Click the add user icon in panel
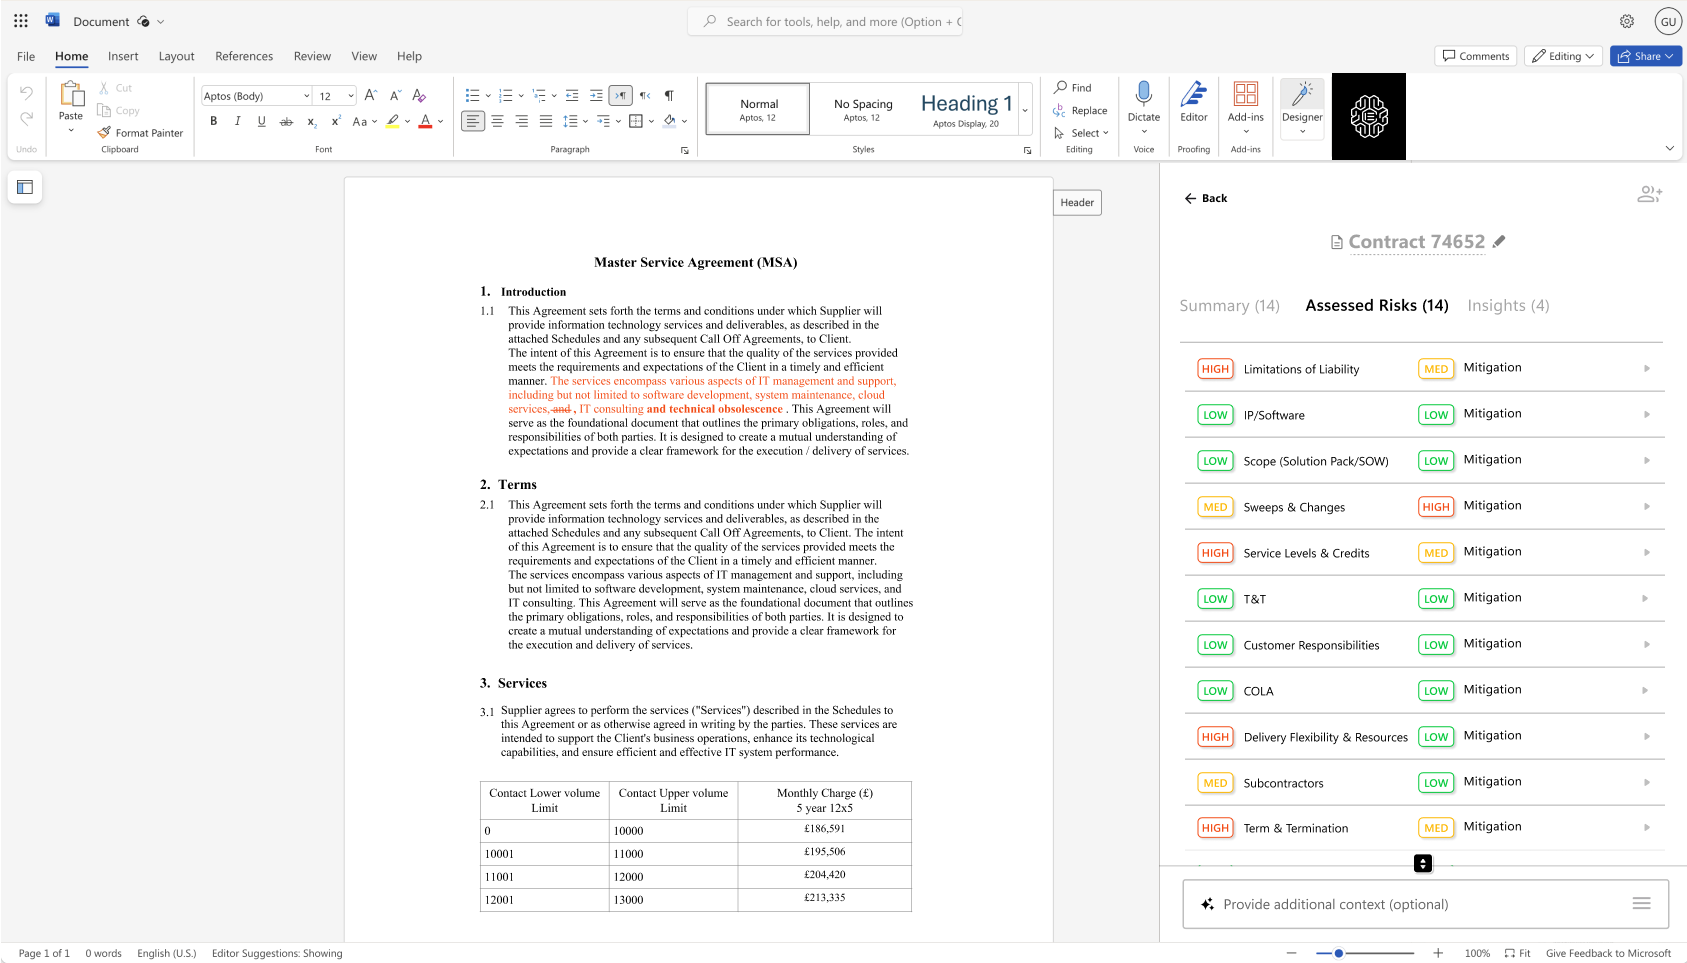 1649,195
